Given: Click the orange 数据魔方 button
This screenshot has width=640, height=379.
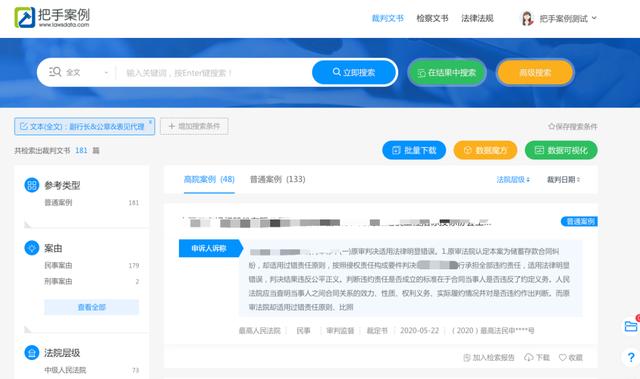Looking at the screenshot, I should pos(485,150).
